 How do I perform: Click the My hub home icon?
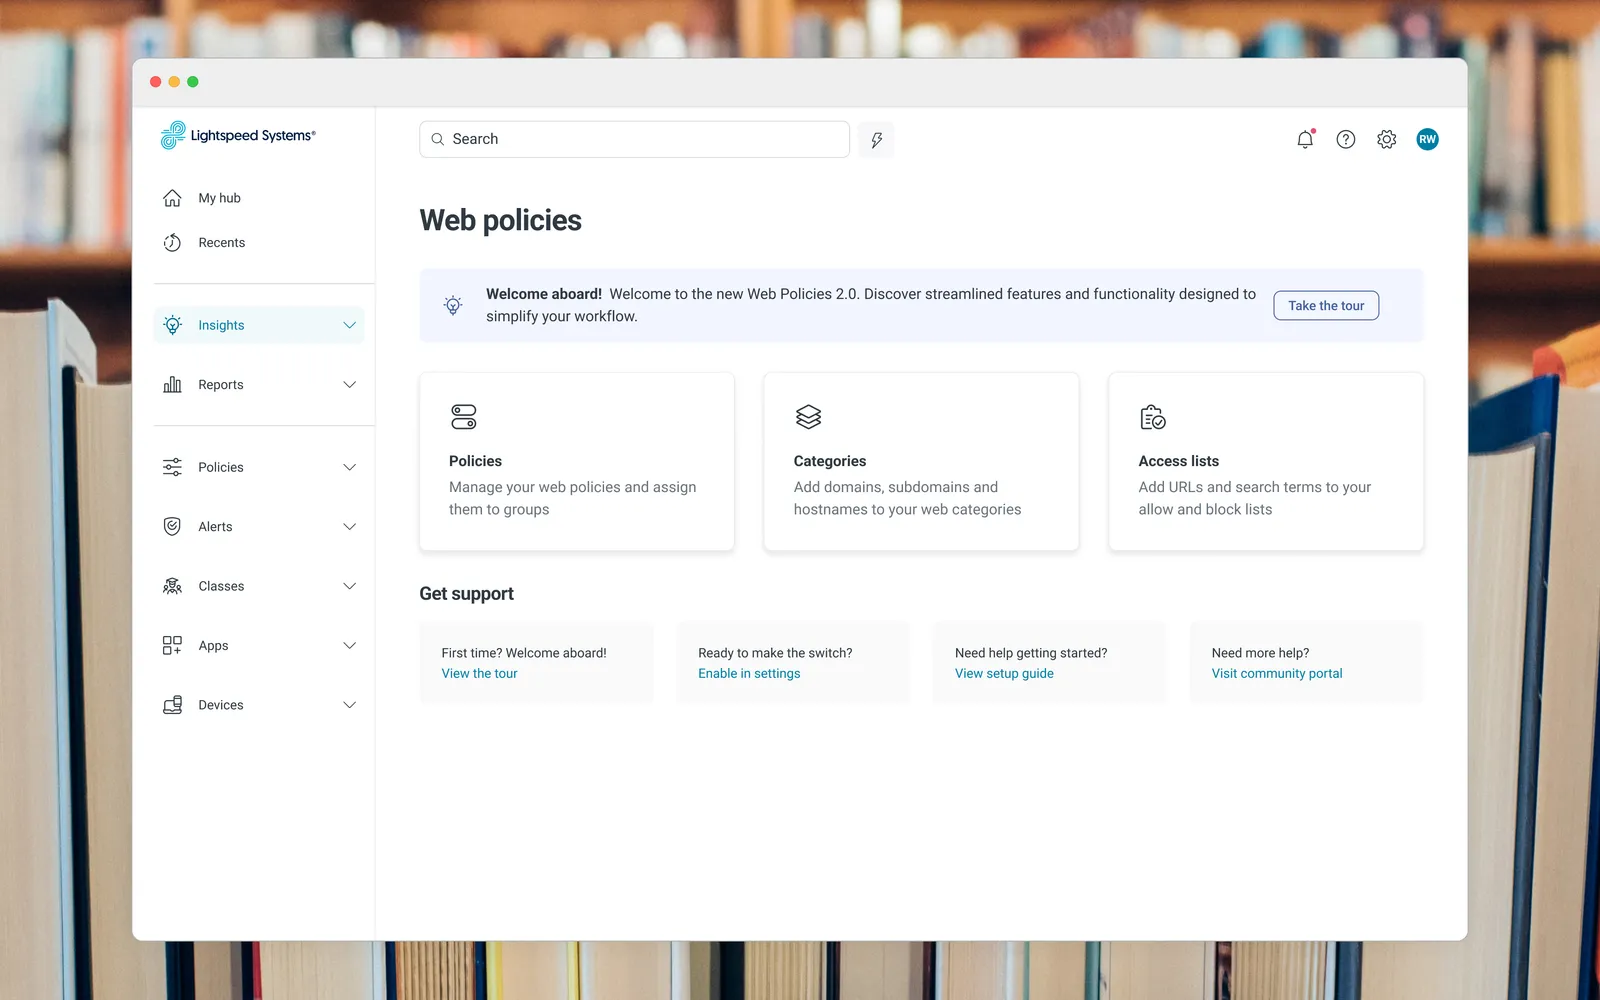click(172, 198)
